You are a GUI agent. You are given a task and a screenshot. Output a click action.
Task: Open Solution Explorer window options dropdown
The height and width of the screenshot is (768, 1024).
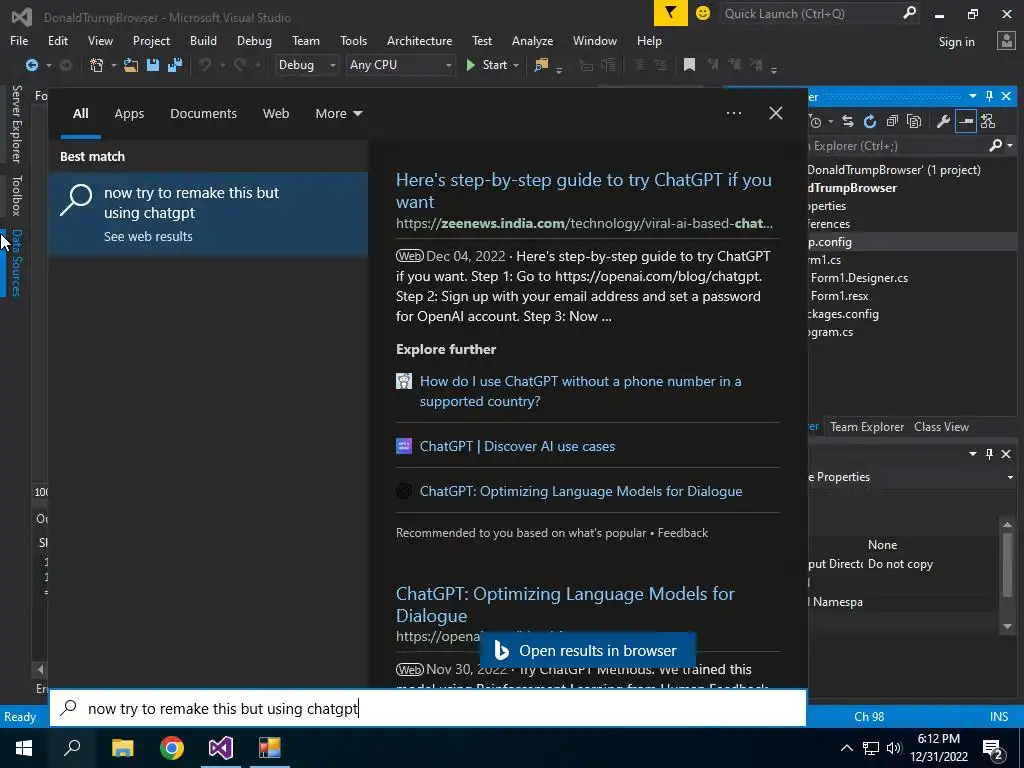click(972, 97)
